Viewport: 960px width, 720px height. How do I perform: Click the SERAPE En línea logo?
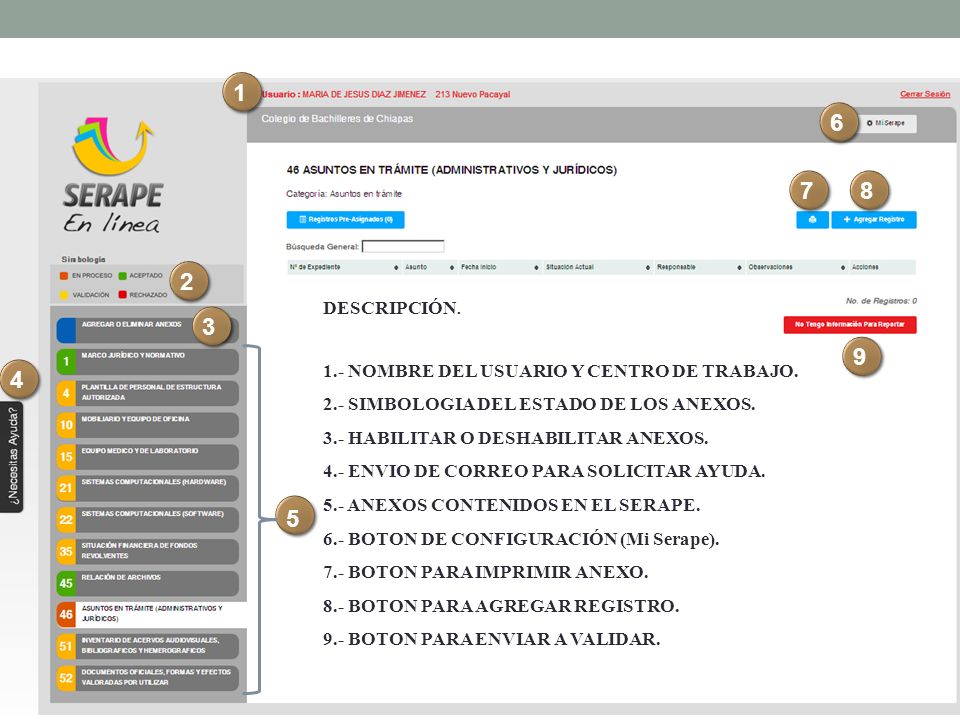pos(113,176)
